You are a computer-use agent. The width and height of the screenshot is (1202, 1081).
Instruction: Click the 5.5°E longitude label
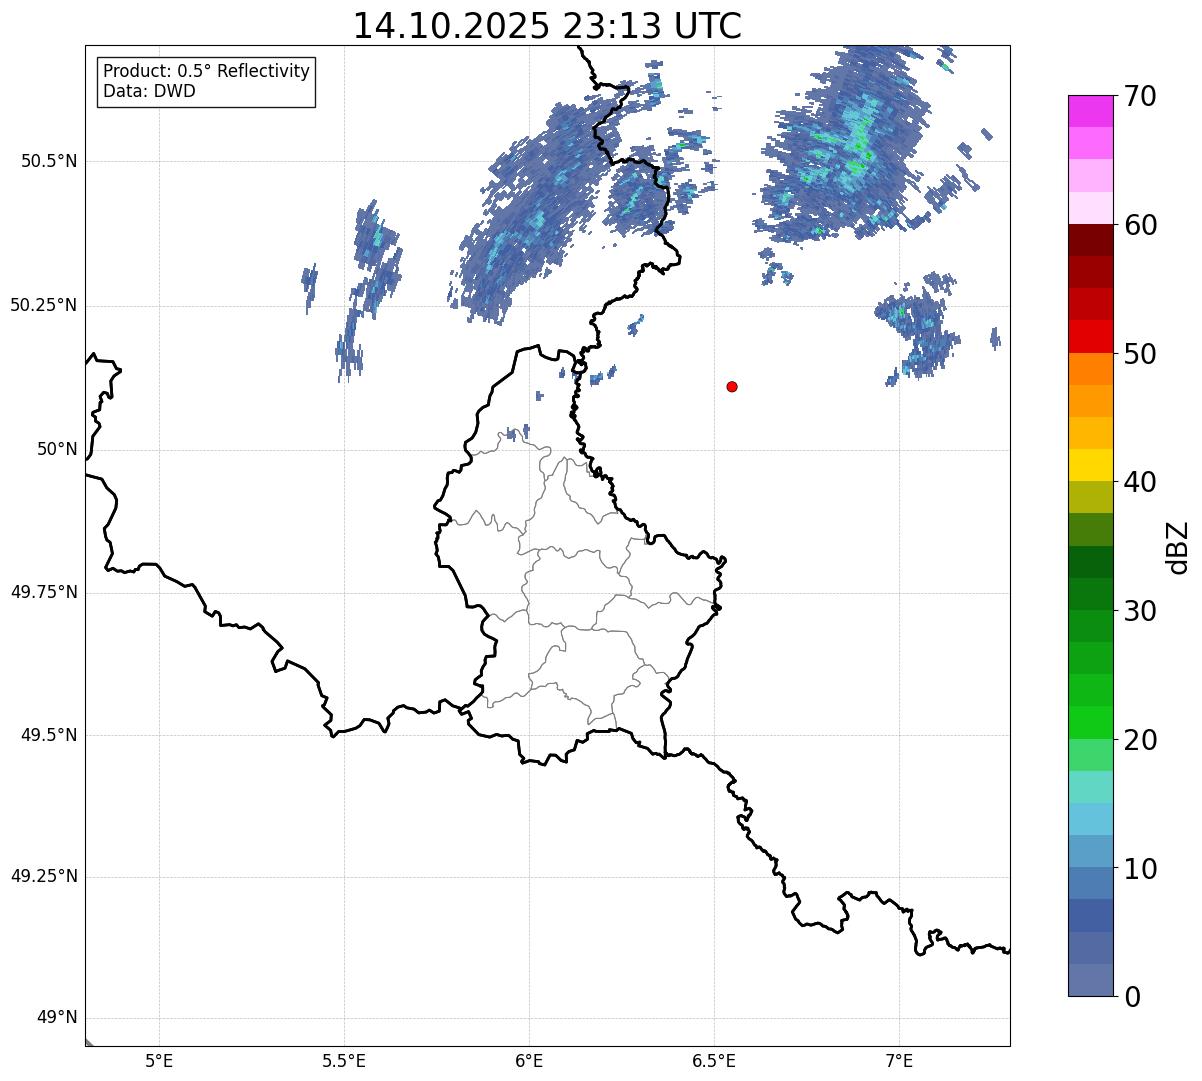point(344,1061)
